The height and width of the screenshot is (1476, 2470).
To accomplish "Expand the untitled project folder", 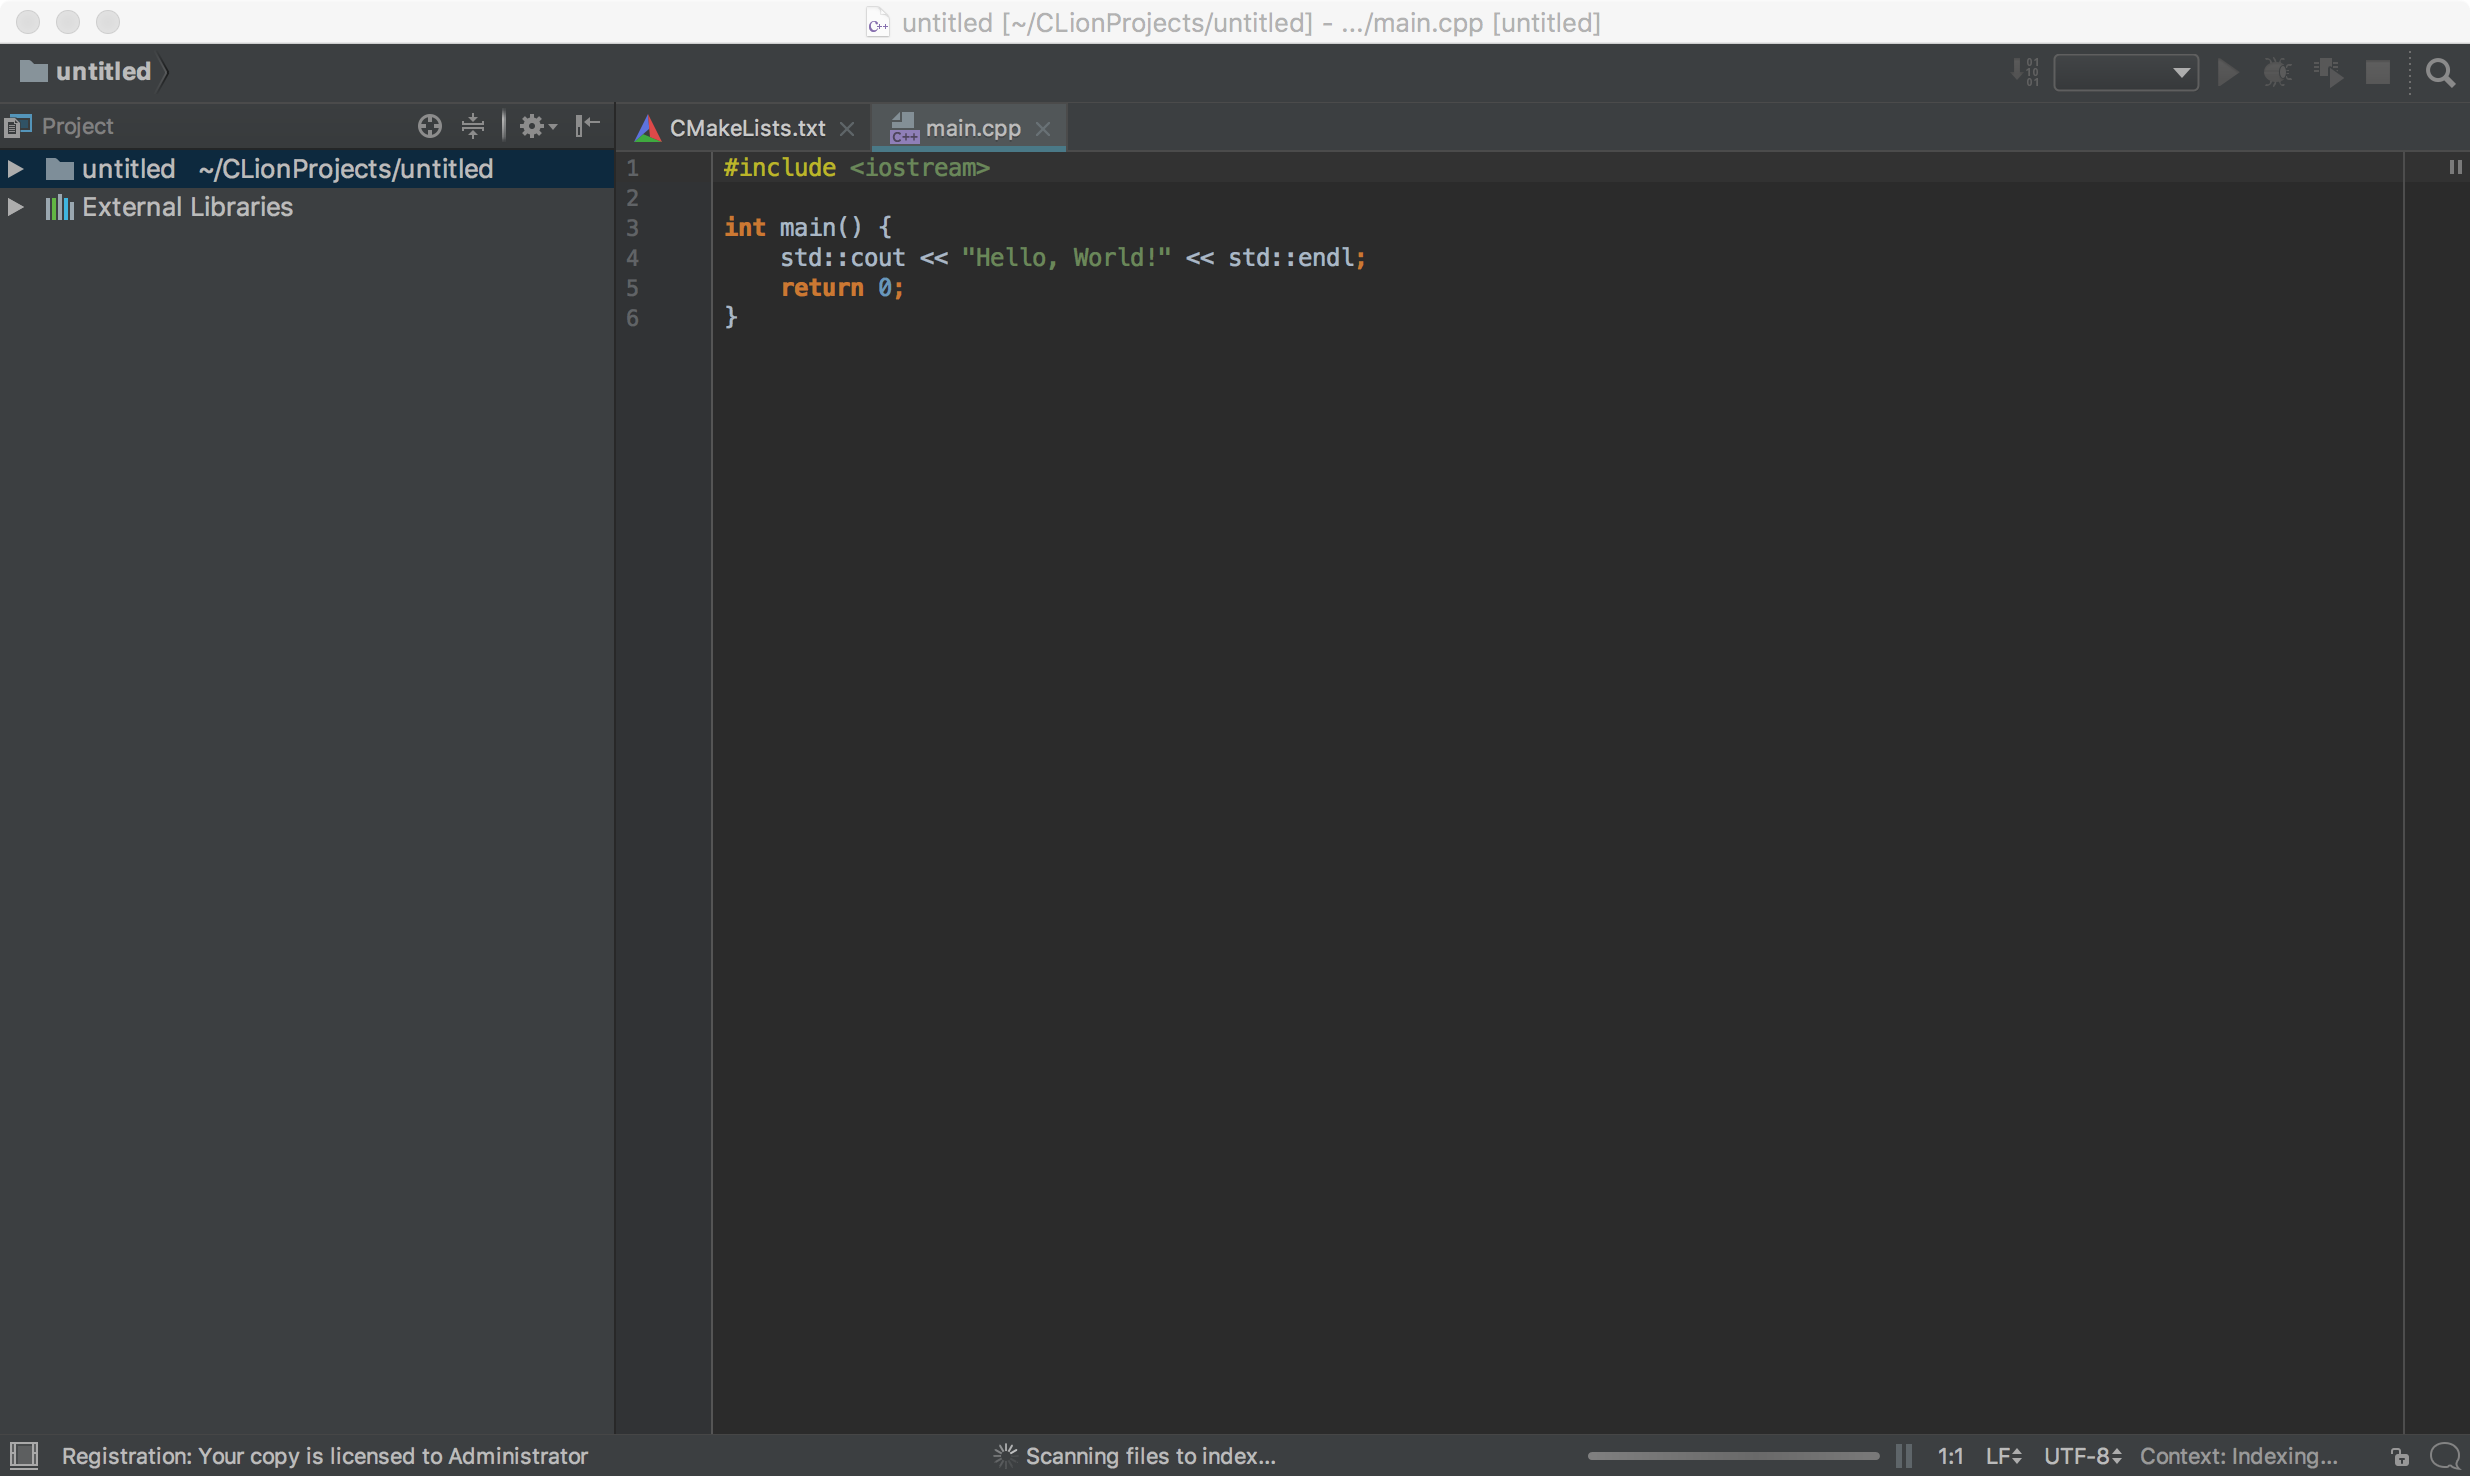I will (x=16, y=169).
